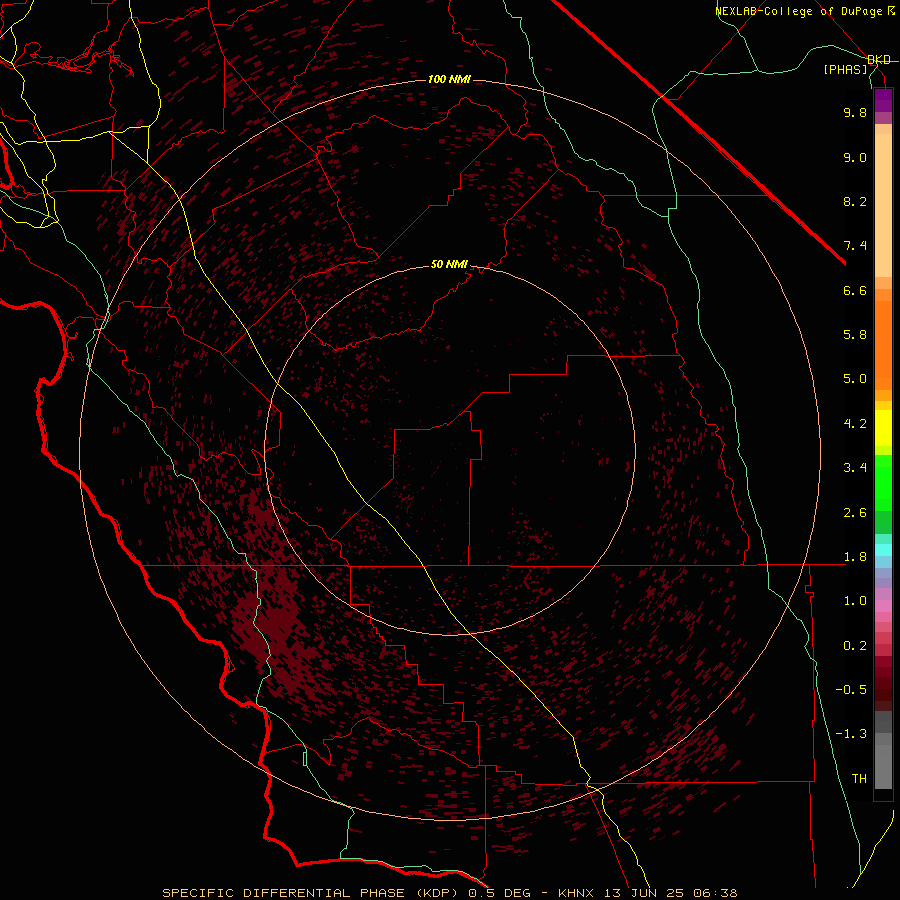Select the 9.8 value on the color scale
Image resolution: width=900 pixels, height=900 pixels.
855,112
